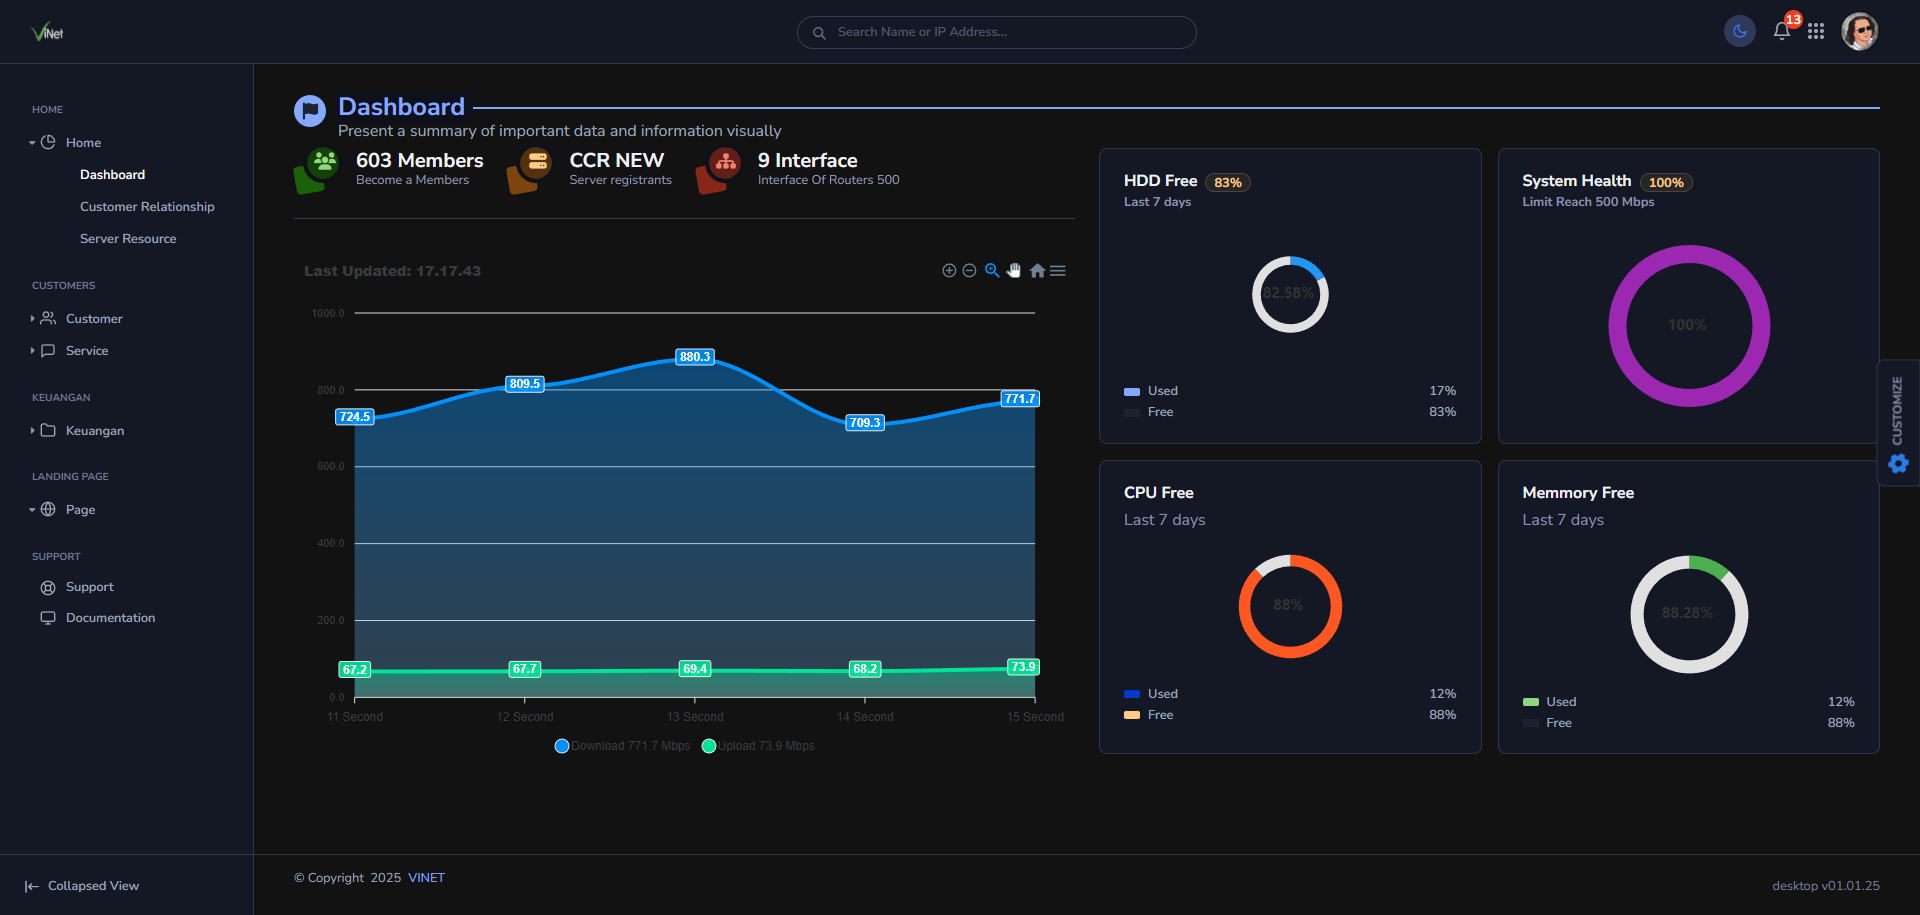The height and width of the screenshot is (915, 1920).
Task: Click the search name or IP field
Action: click(x=1000, y=32)
